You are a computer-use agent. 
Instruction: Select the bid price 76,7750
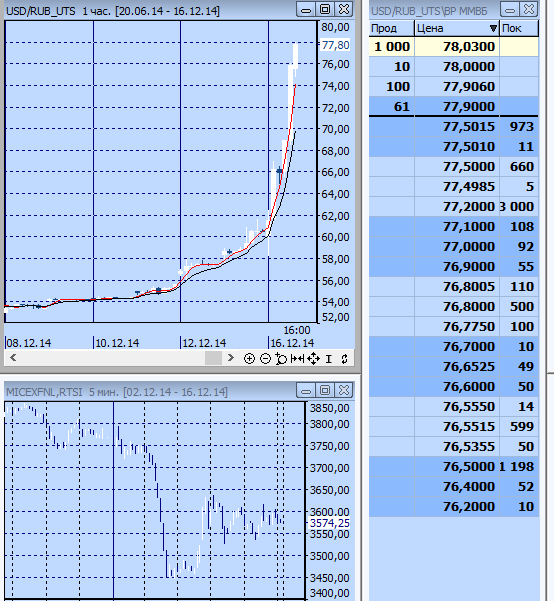point(469,327)
